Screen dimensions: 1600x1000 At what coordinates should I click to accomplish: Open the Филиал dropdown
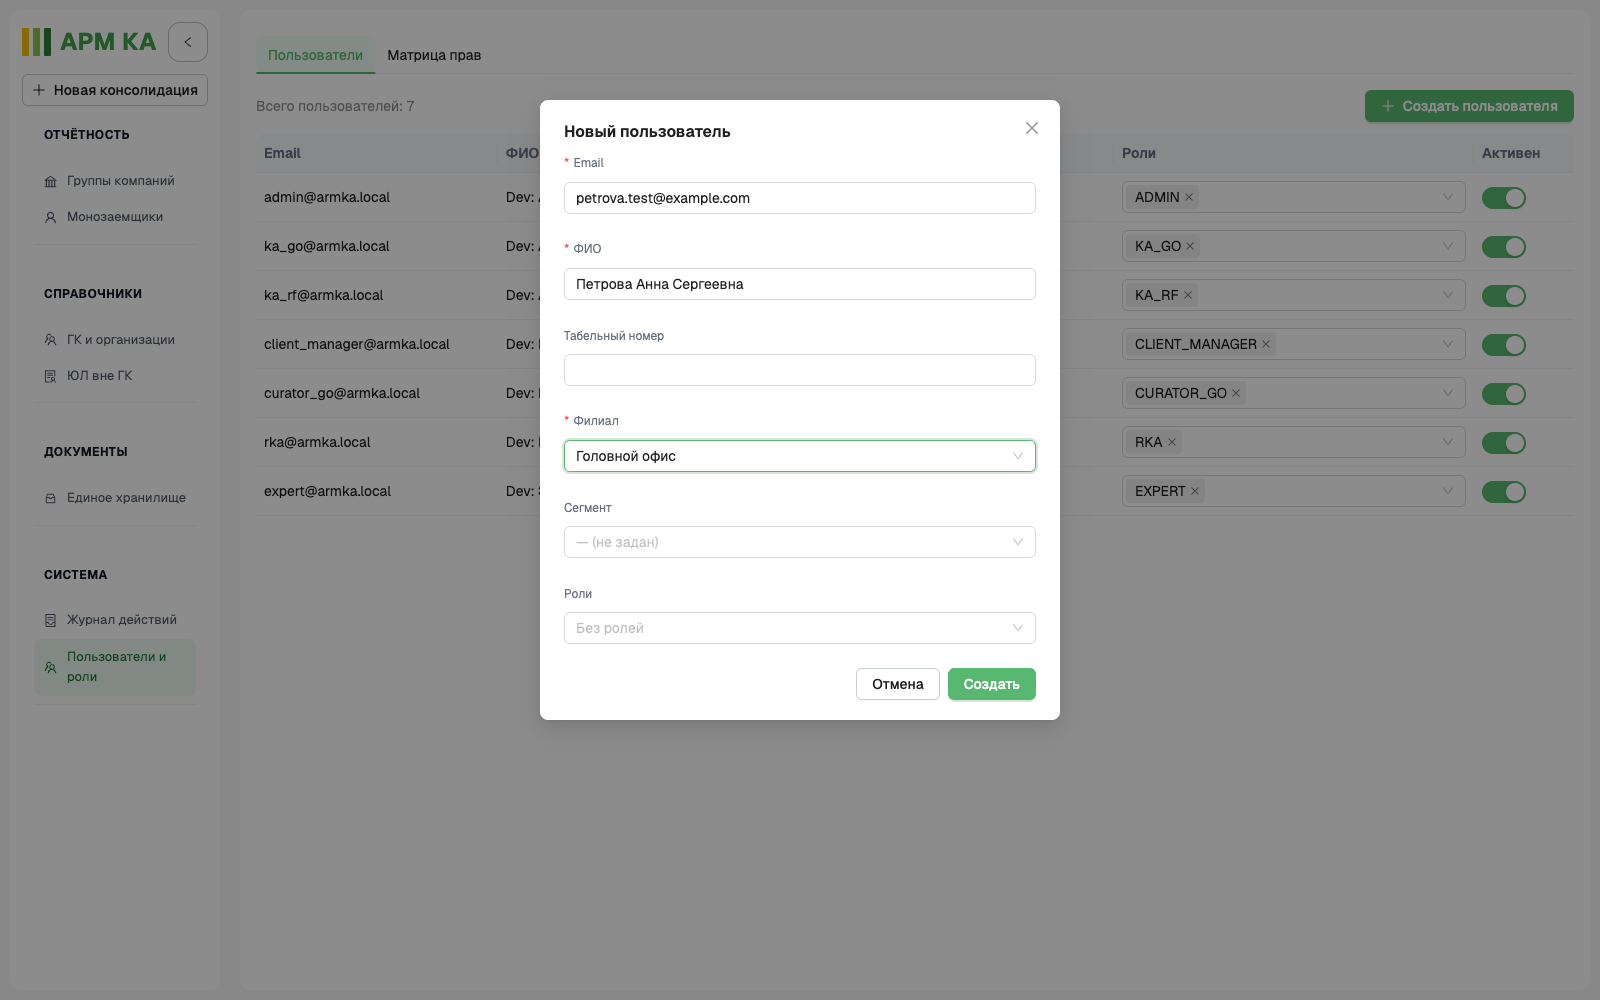800,456
